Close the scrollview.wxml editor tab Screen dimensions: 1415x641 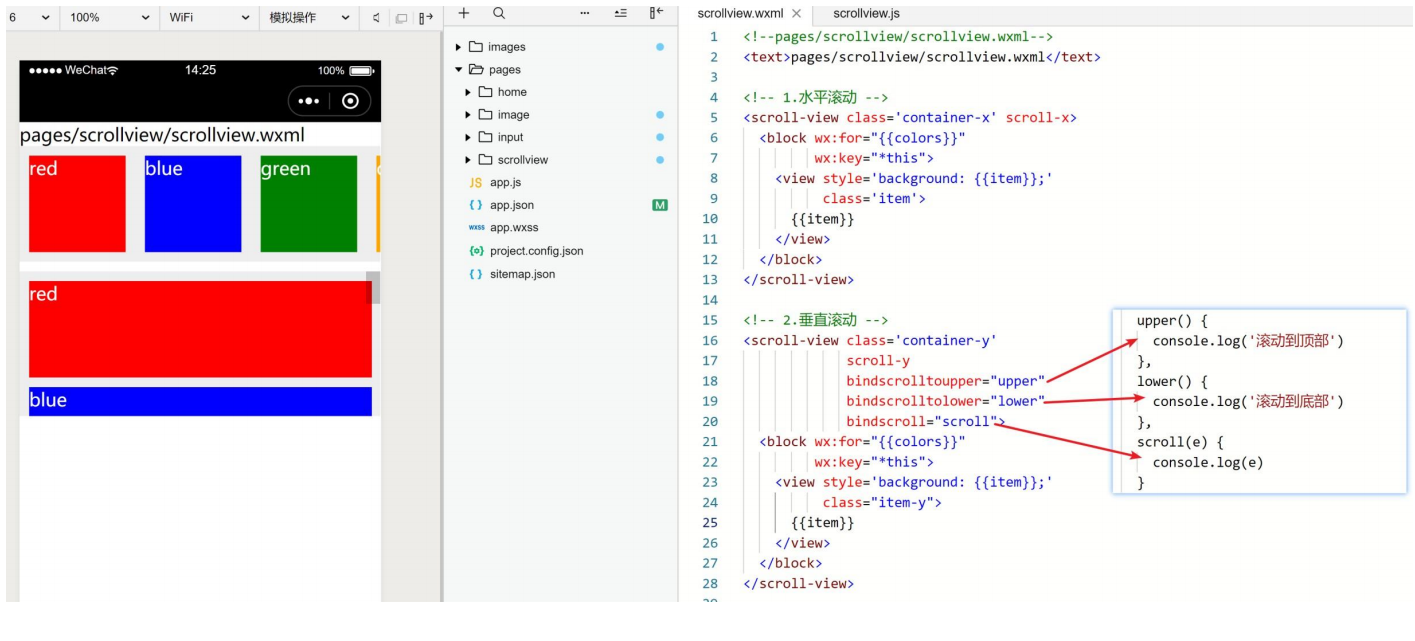coord(796,14)
